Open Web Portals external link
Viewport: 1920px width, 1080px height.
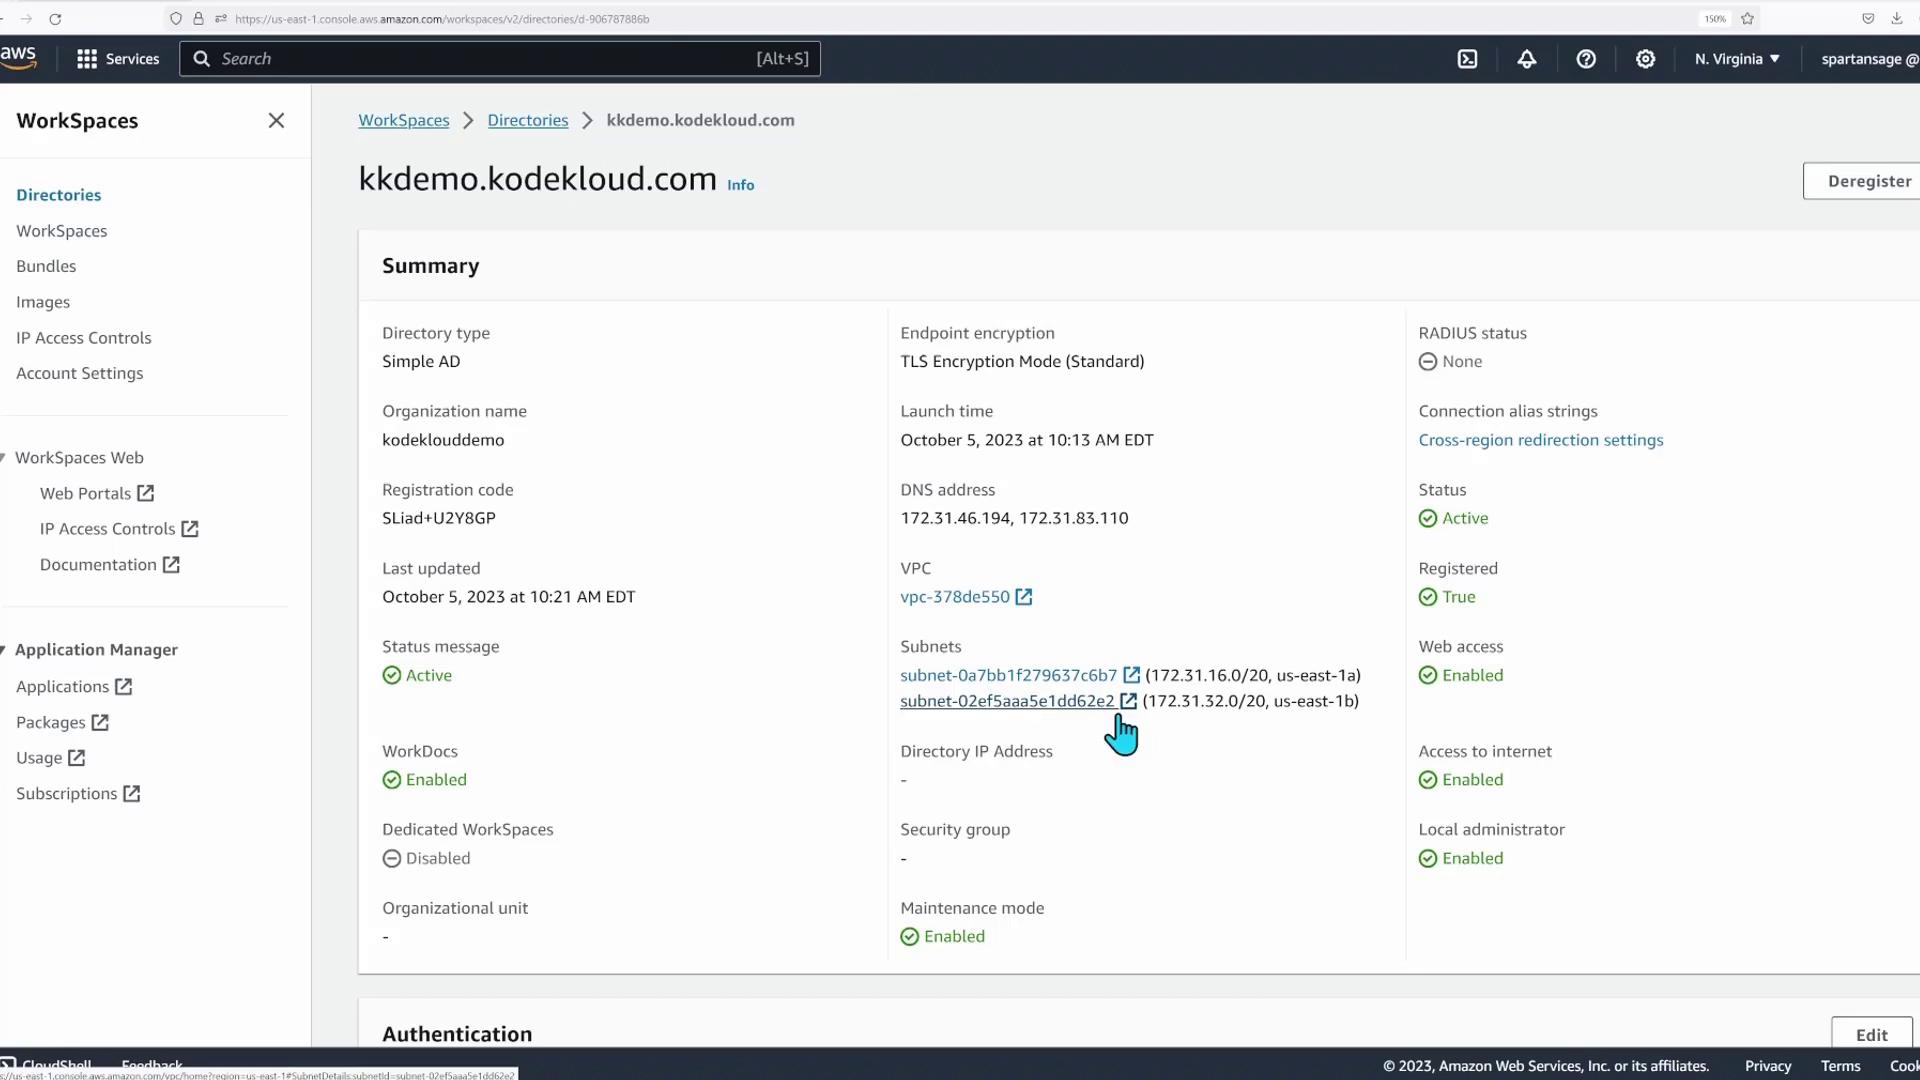click(97, 494)
